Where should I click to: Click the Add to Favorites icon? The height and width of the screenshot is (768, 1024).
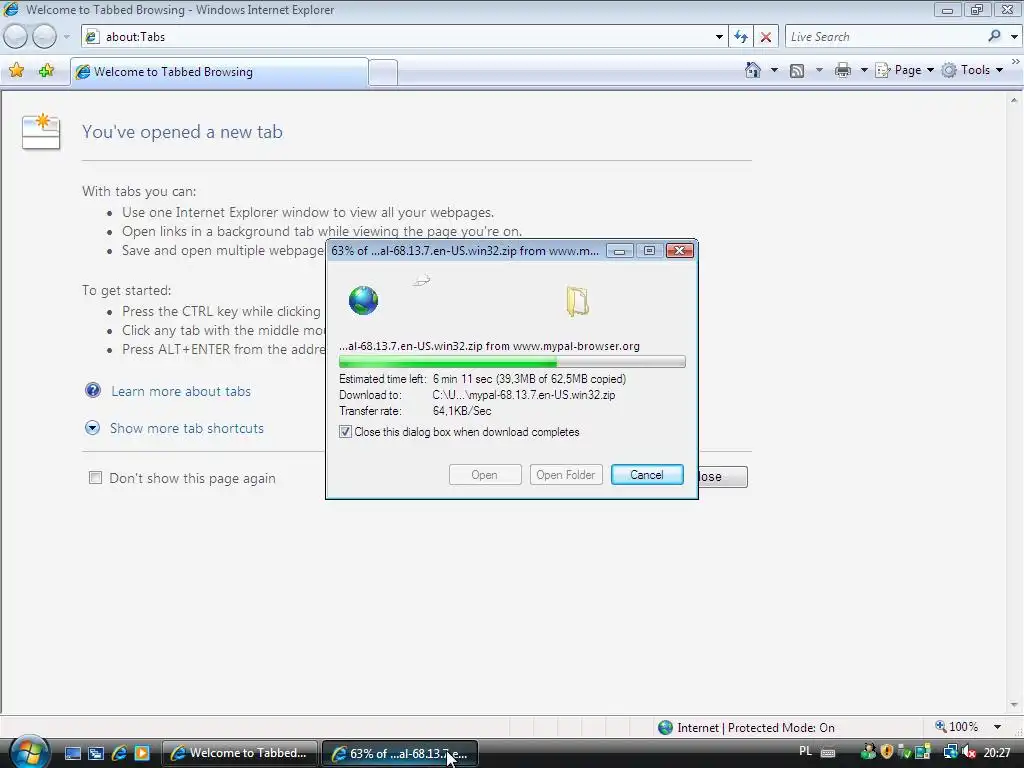click(46, 71)
